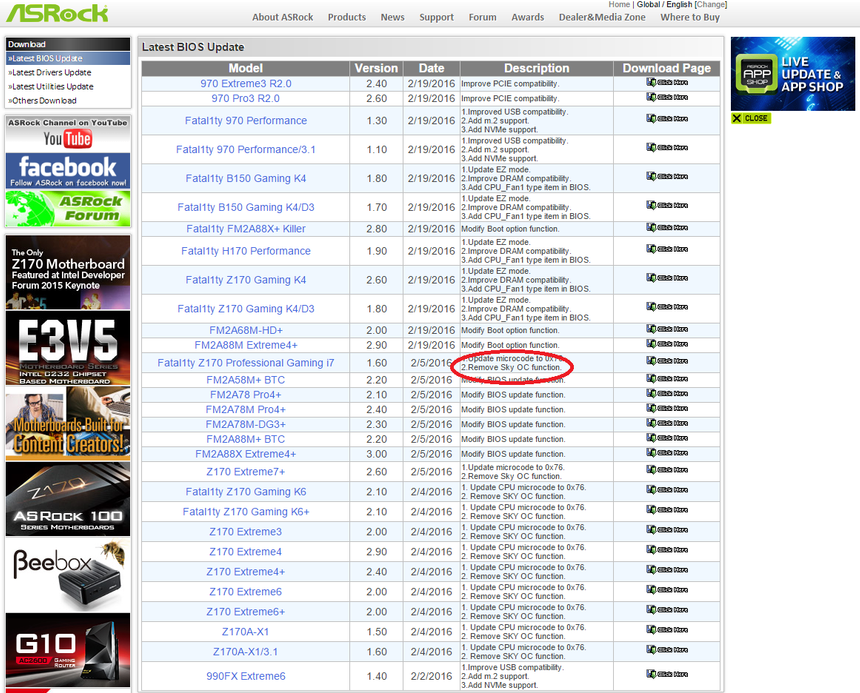Viewport: 860px width, 693px height.
Task: Open Fatal1ty Z170 Professional Gaming i7 model link
Action: click(246, 363)
